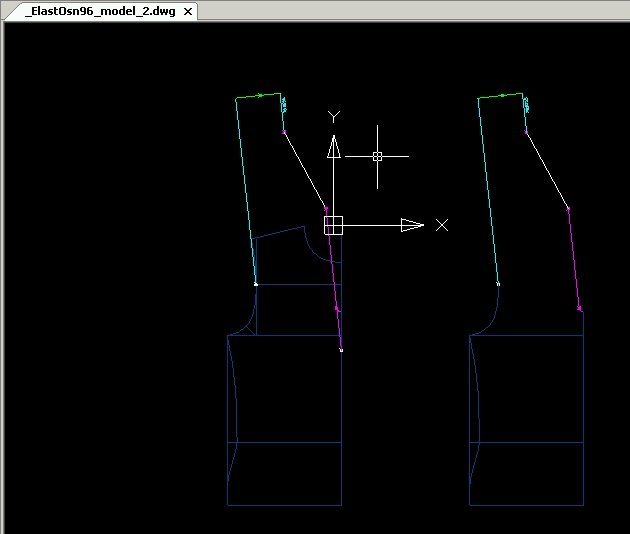Select the green top line of left pattern
Screen dimensions: 630x534
pyautogui.click(x=258, y=96)
